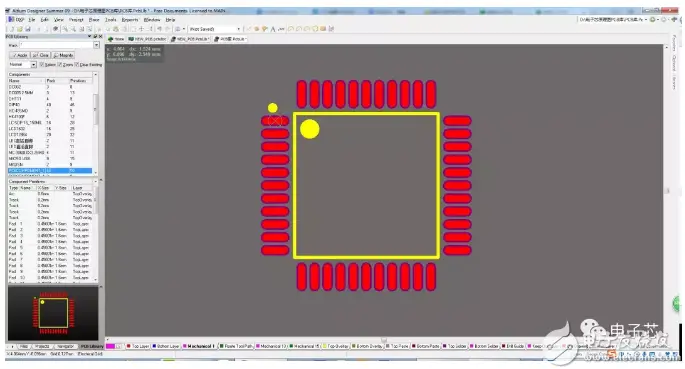Open the File menu
685x369 pixels.
pos(32,20)
